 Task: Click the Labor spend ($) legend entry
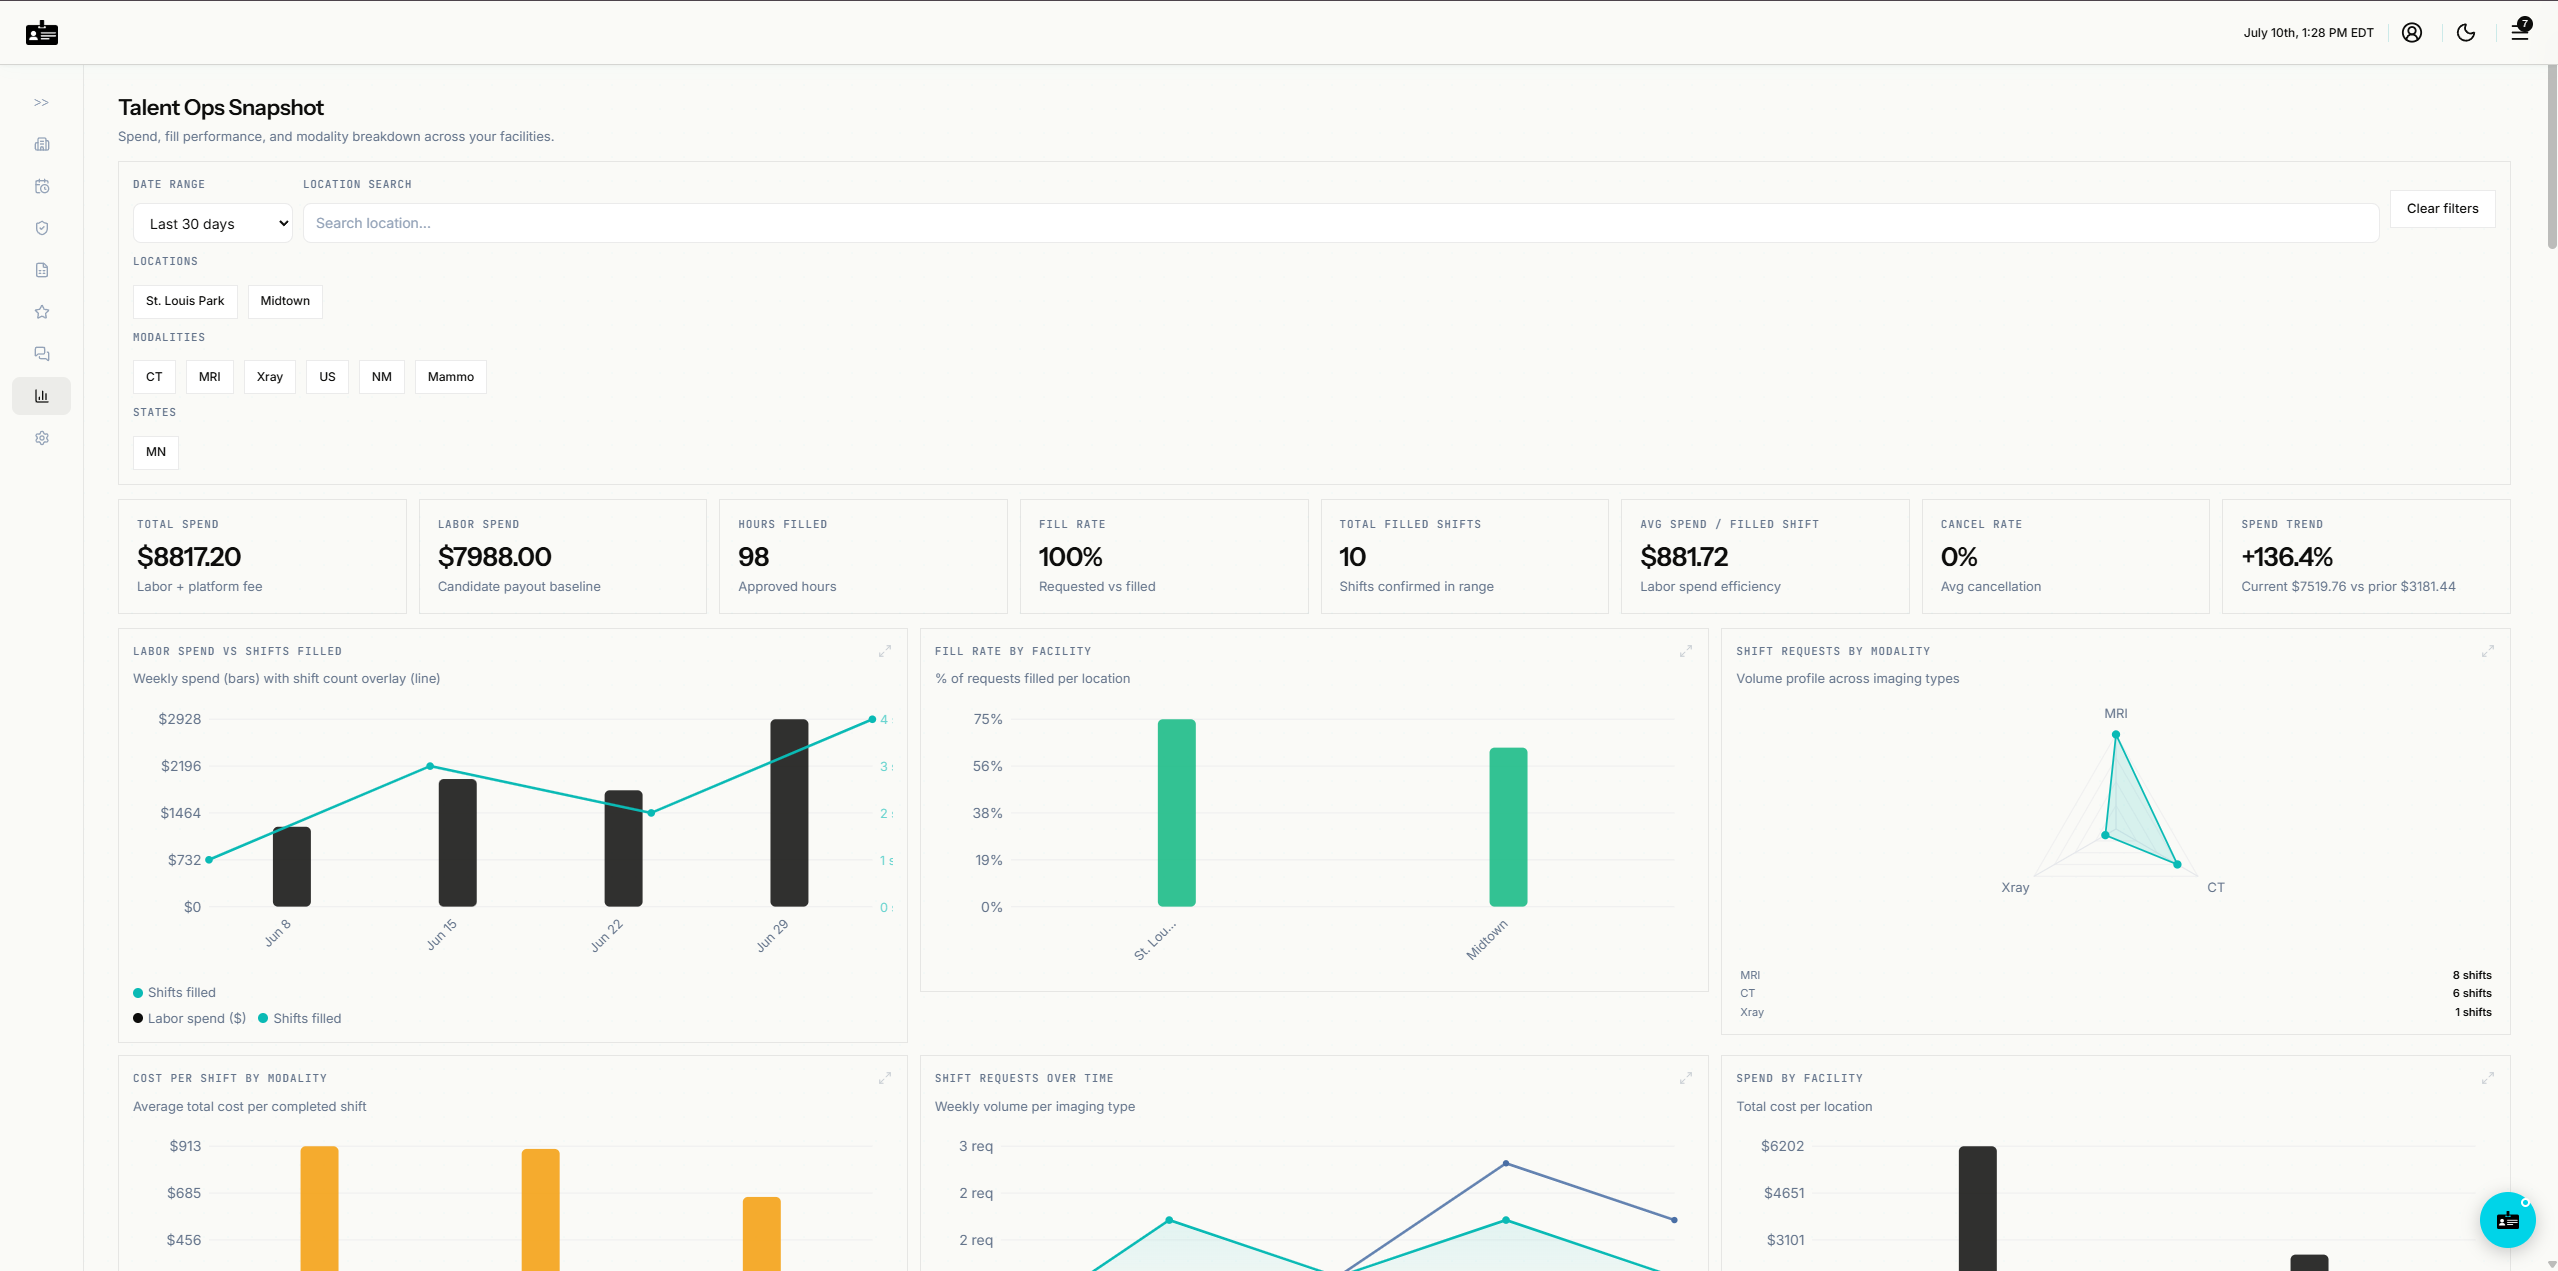click(189, 1018)
